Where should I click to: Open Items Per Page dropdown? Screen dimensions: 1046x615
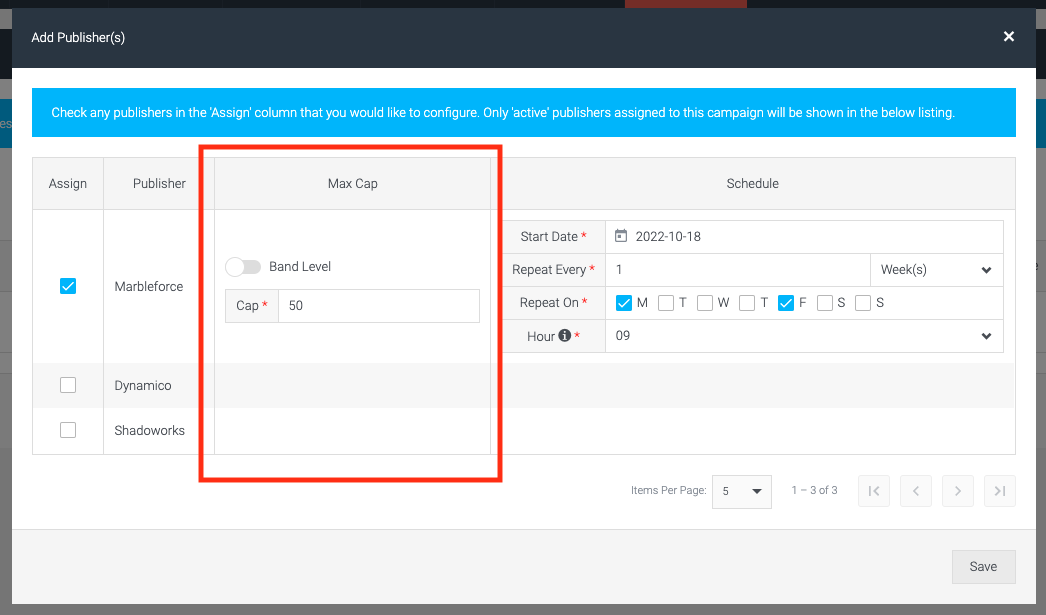pyautogui.click(x=742, y=492)
